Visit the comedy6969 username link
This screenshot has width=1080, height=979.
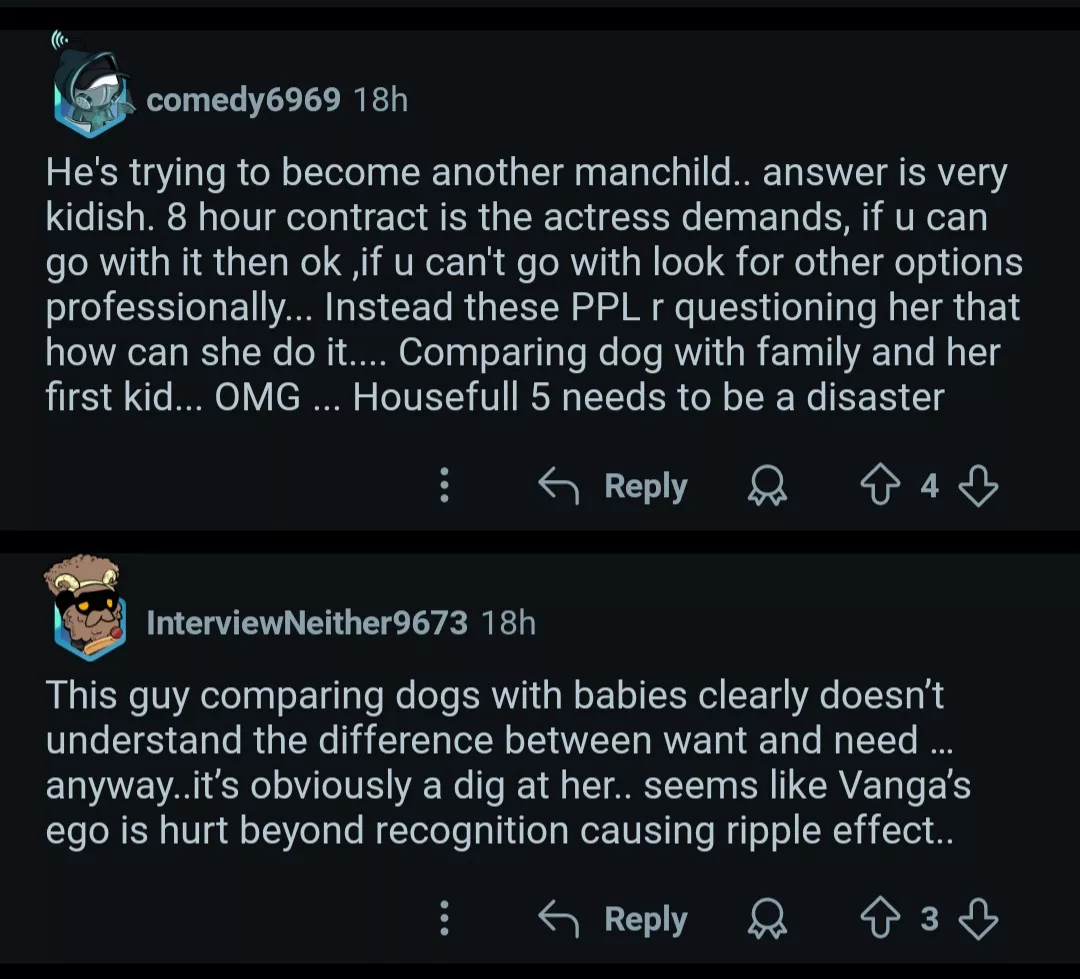pos(243,100)
